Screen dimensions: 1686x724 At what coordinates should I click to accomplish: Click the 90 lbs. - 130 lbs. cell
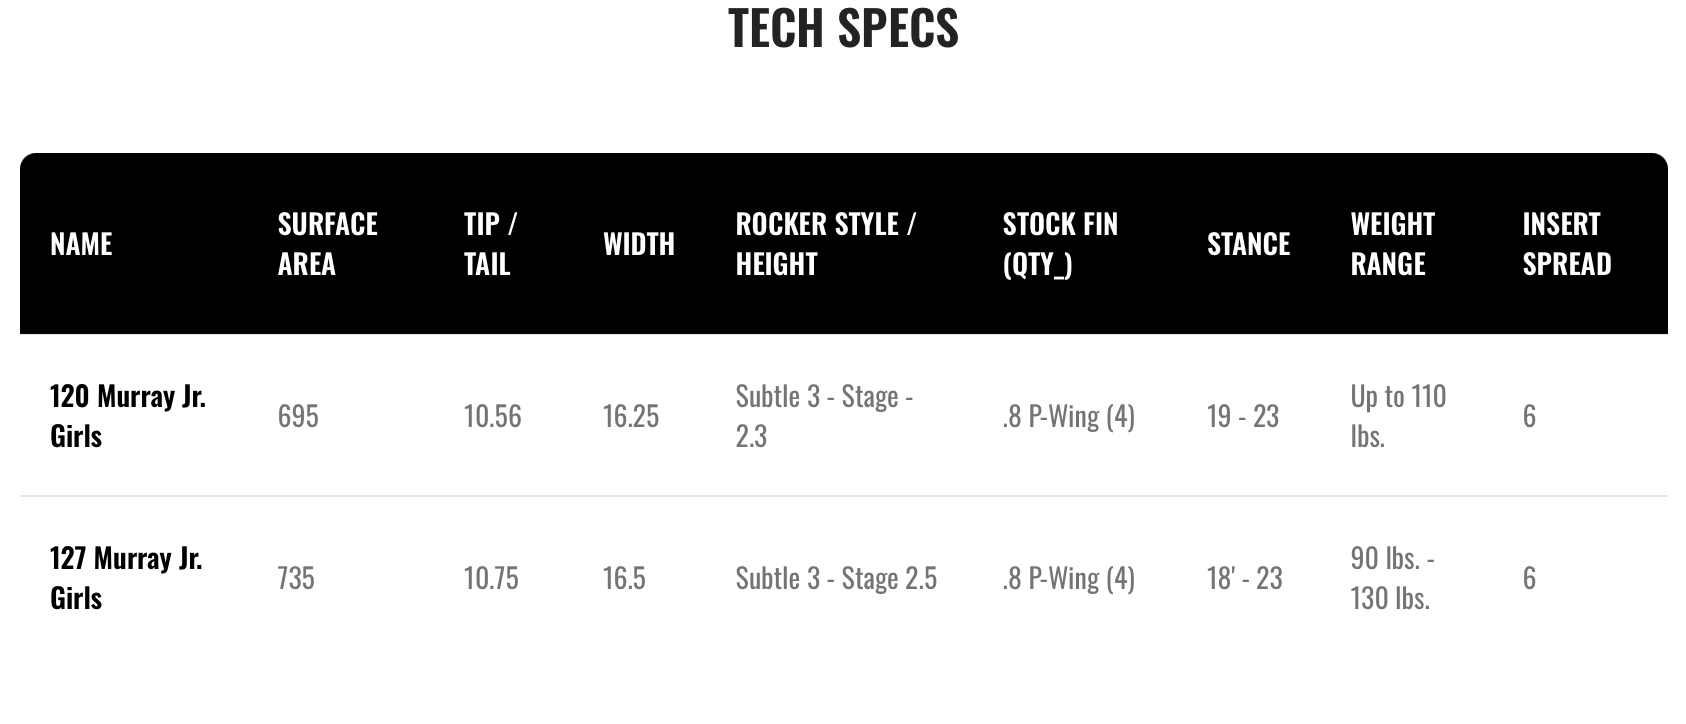pos(1392,578)
